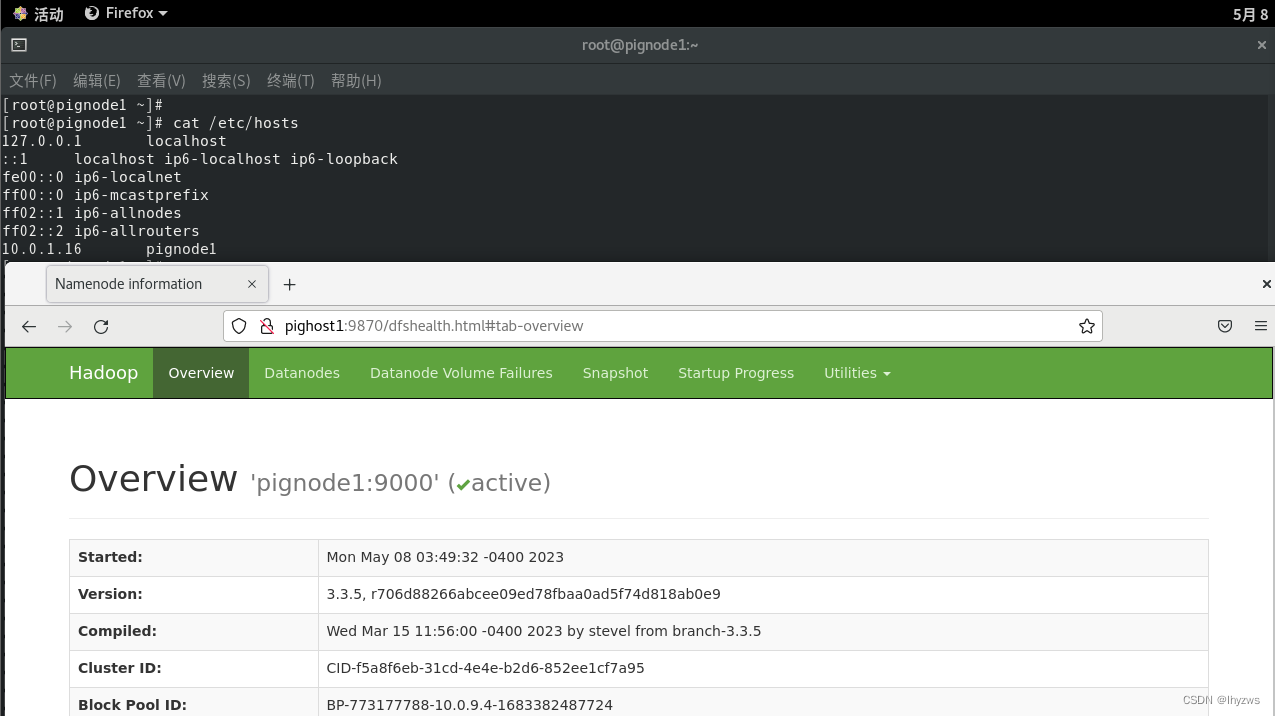Open the Firefox application menu in top bar
The height and width of the screenshot is (716, 1275).
pos(126,13)
